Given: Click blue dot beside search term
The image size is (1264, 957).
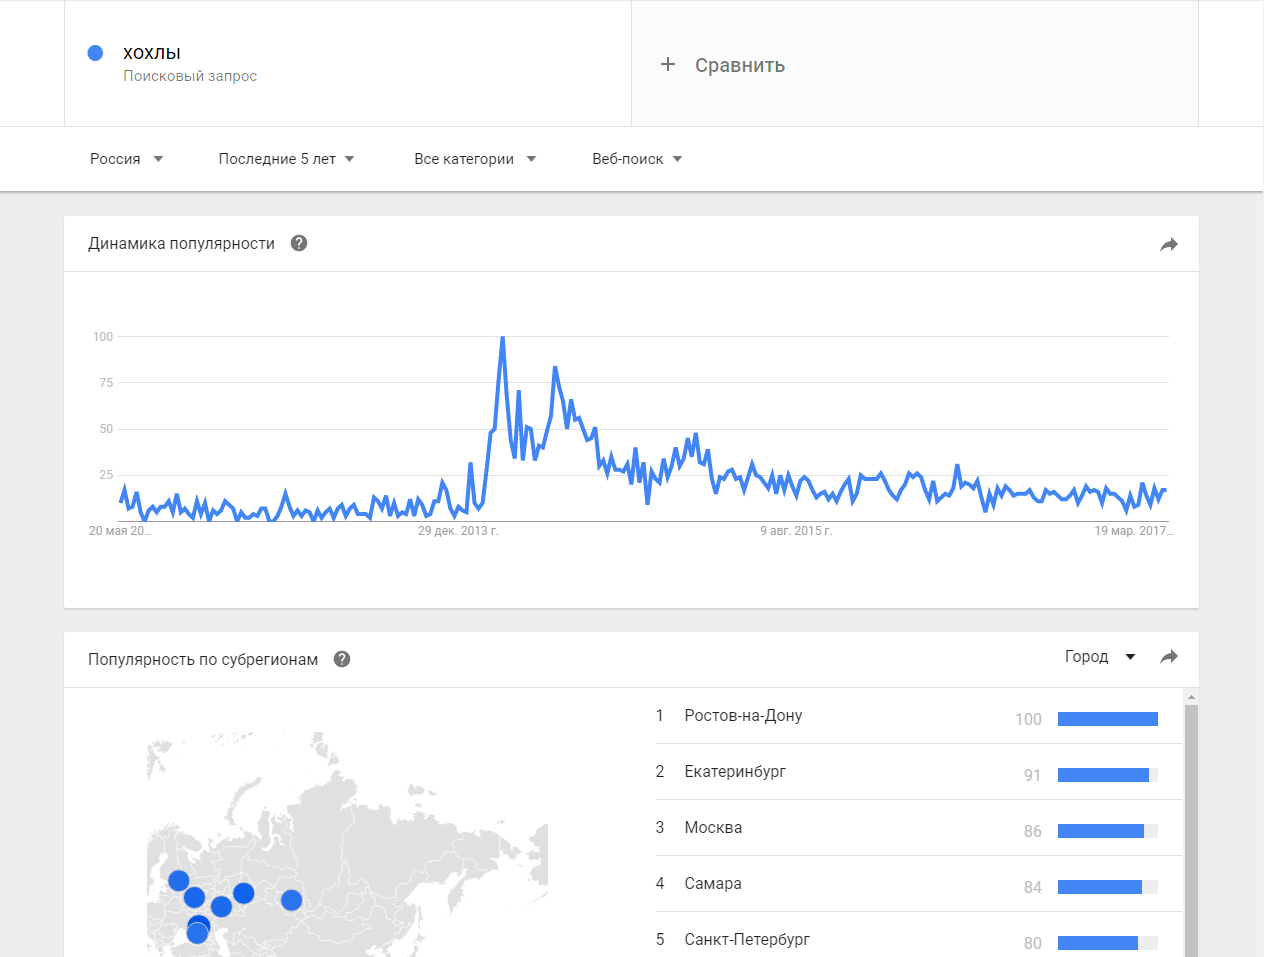Looking at the screenshot, I should pos(96,53).
